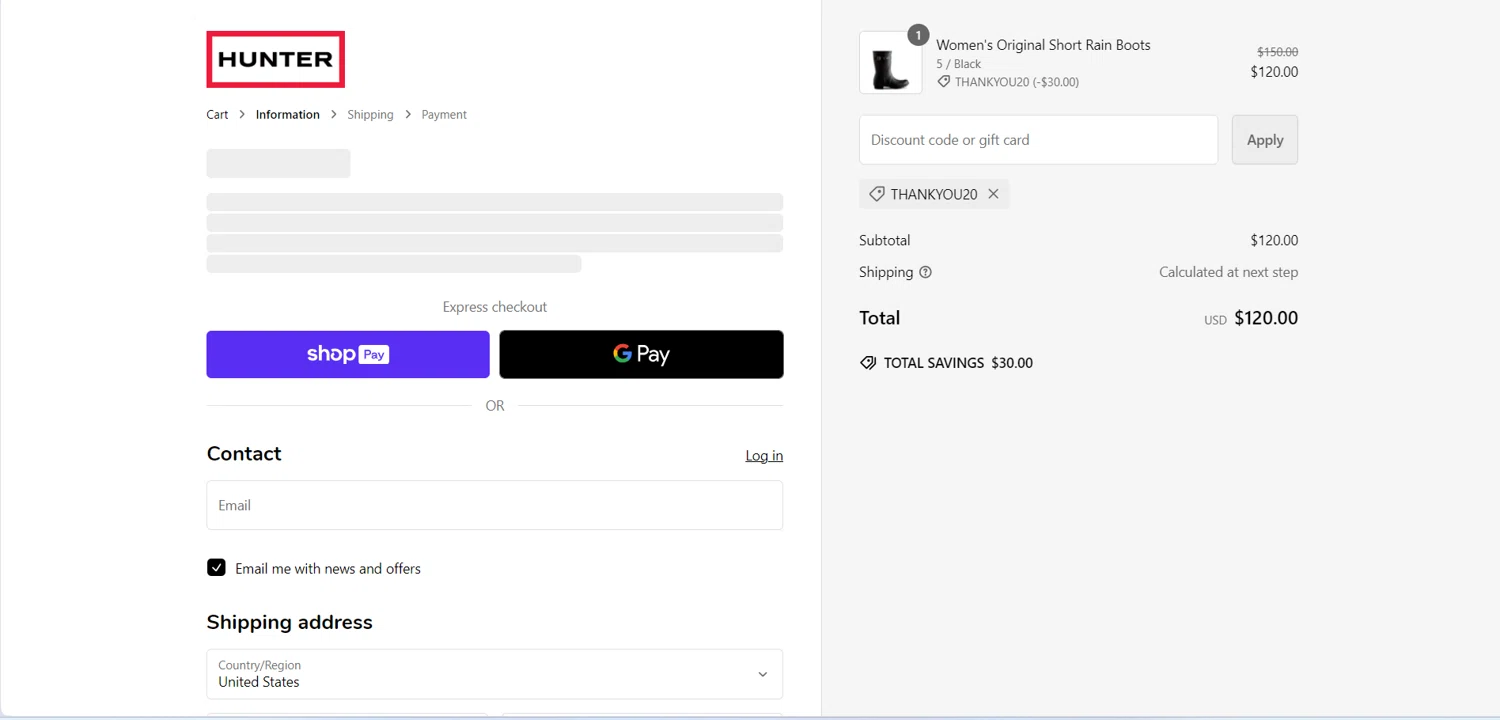Select the Payment breadcrumb step
This screenshot has width=1500, height=720.
pos(444,115)
